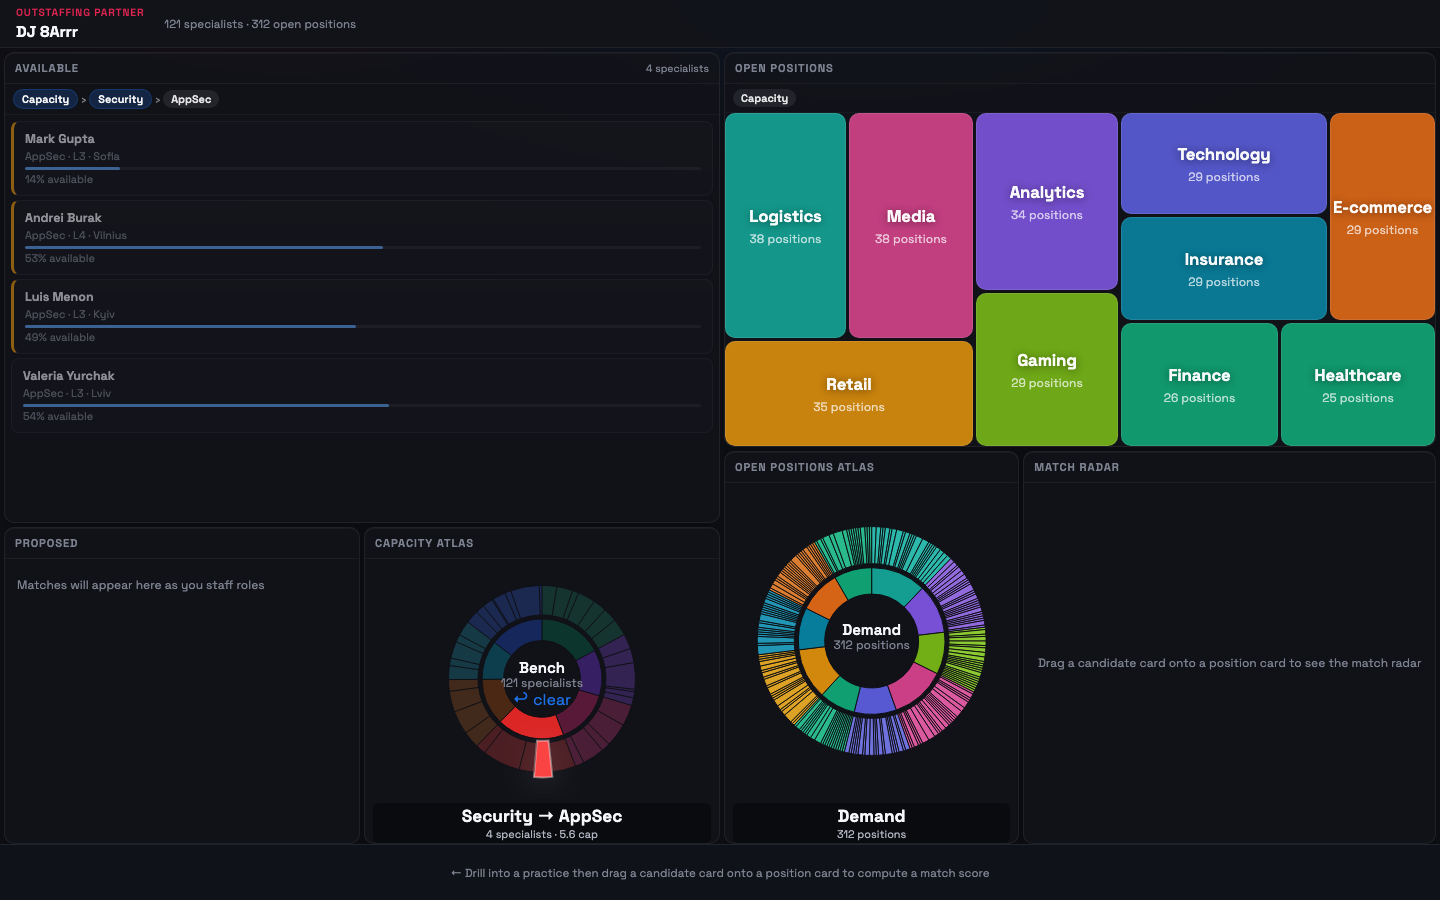
Task: Click Capacity chip in Open Positions panel
Action: pyautogui.click(x=765, y=98)
